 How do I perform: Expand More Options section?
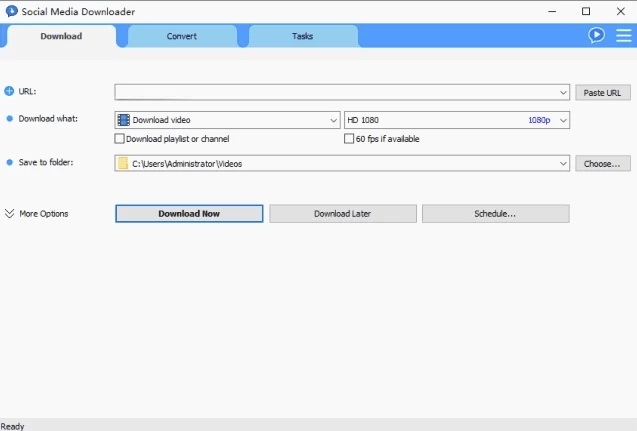click(36, 214)
